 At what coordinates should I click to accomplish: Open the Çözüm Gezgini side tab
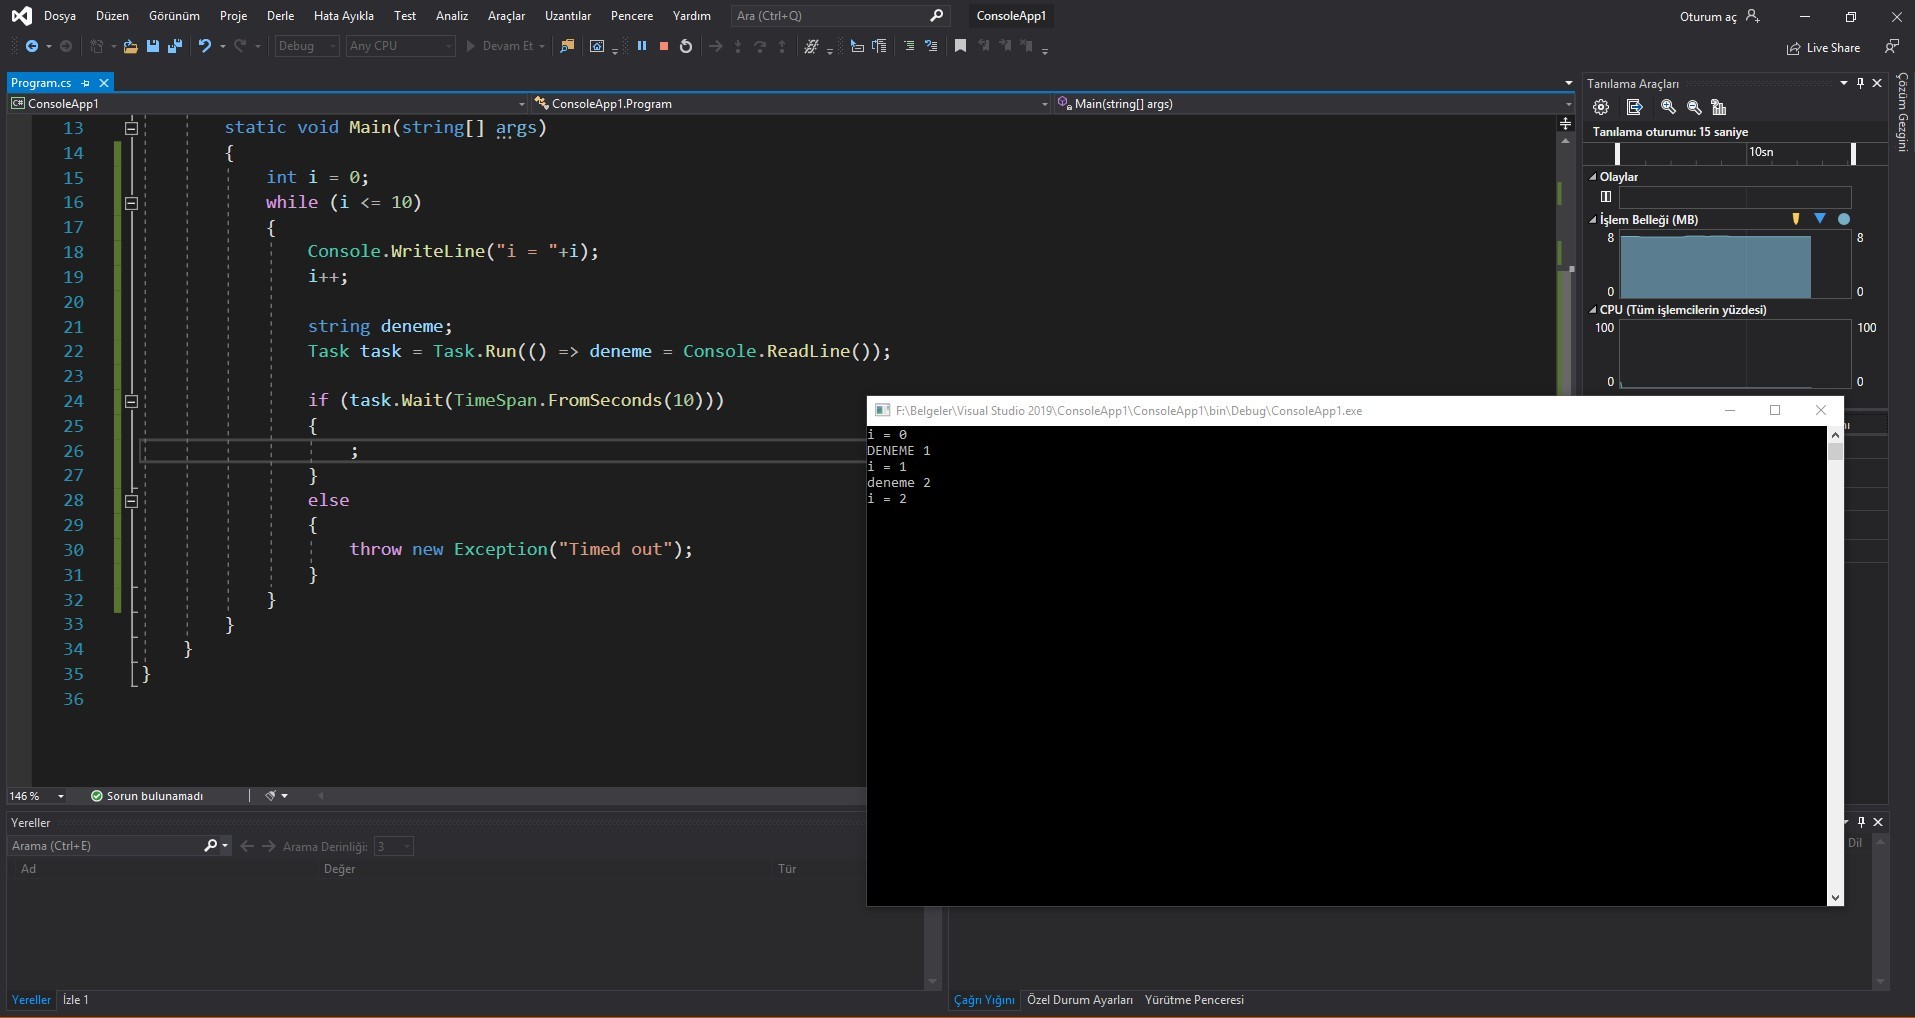click(1902, 112)
